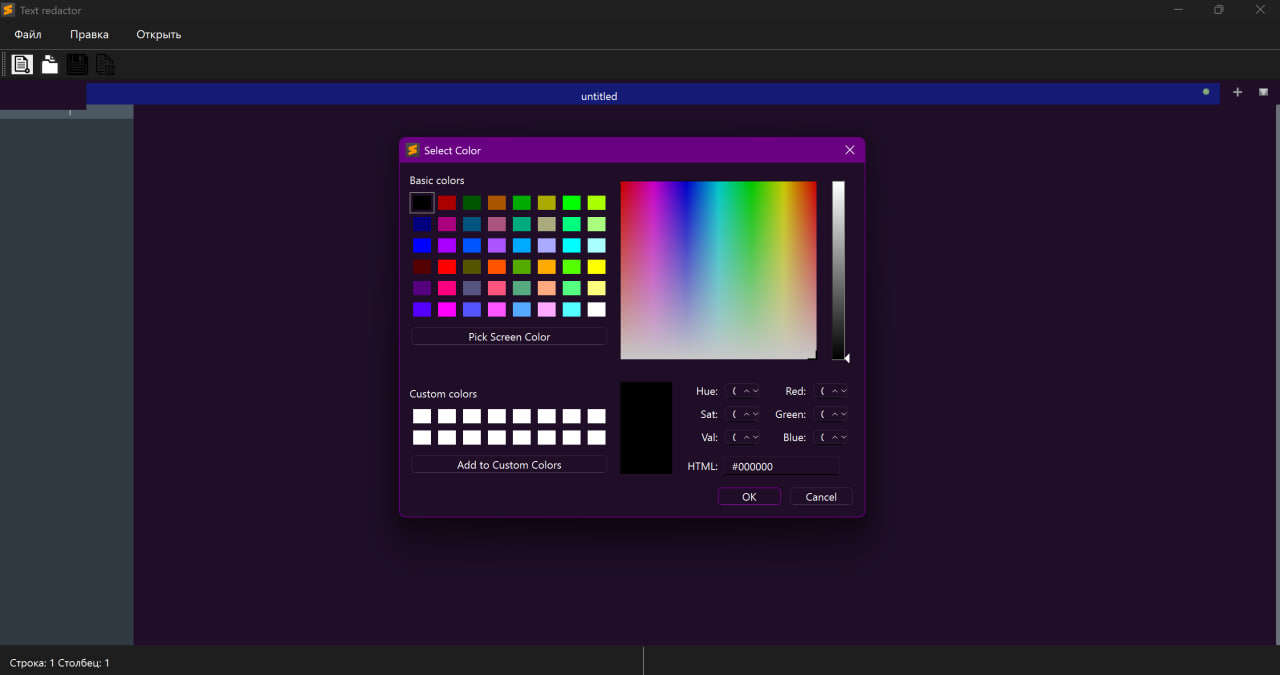
Task: Decrease the Hue value with its down arrow
Action: pos(756,391)
